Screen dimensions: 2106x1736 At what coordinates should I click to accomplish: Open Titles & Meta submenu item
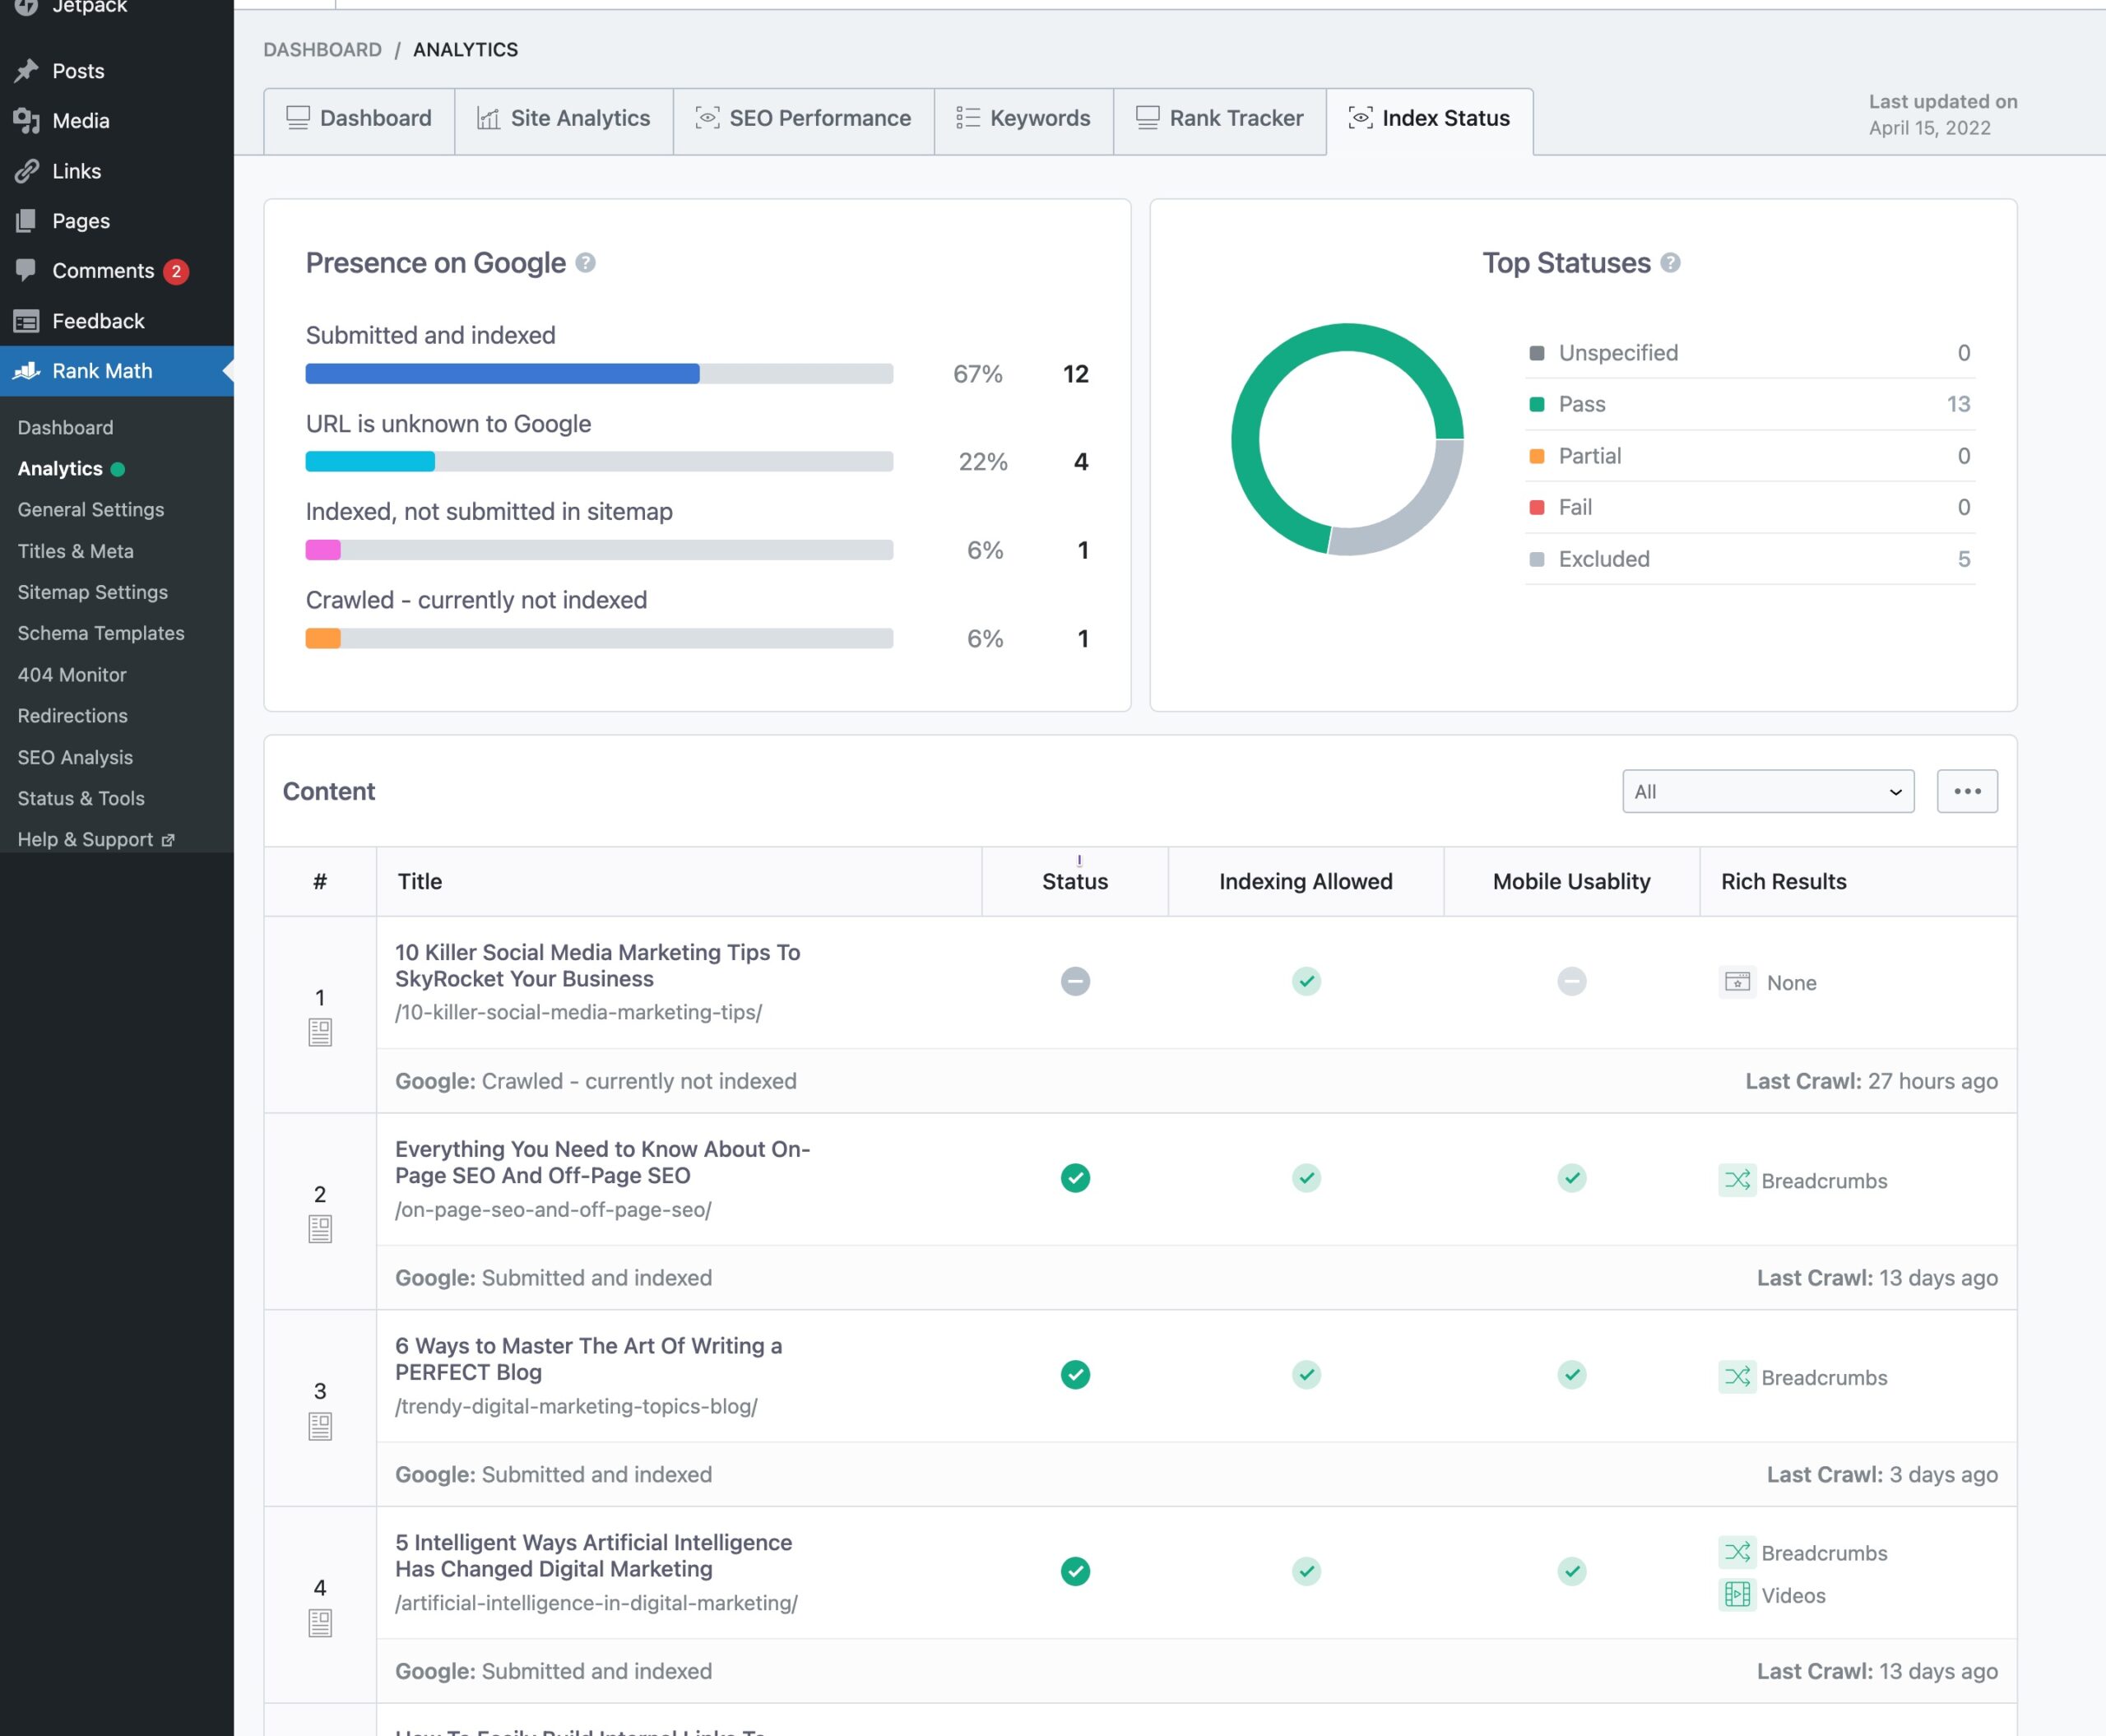(x=75, y=551)
